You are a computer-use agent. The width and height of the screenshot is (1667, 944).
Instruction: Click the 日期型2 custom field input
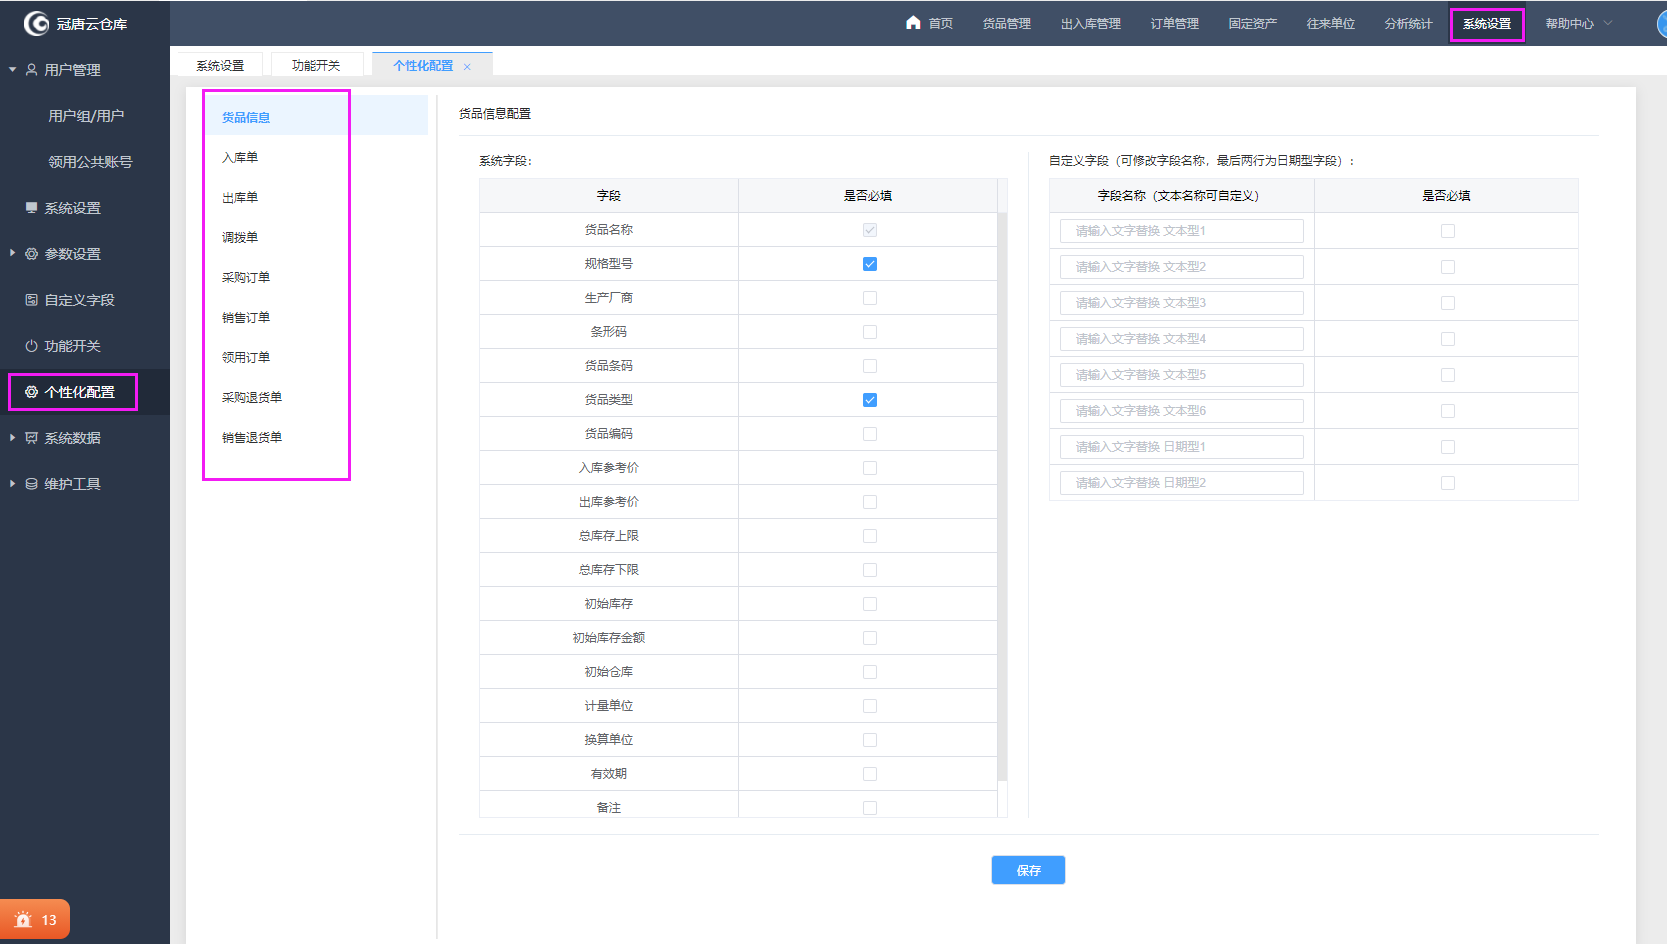pyautogui.click(x=1181, y=483)
